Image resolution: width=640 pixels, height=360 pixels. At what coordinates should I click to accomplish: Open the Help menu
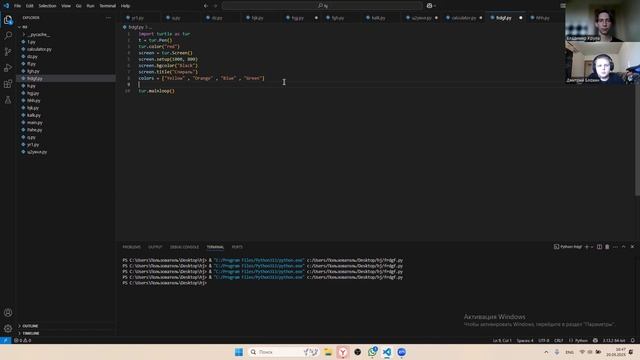click(x=125, y=6)
